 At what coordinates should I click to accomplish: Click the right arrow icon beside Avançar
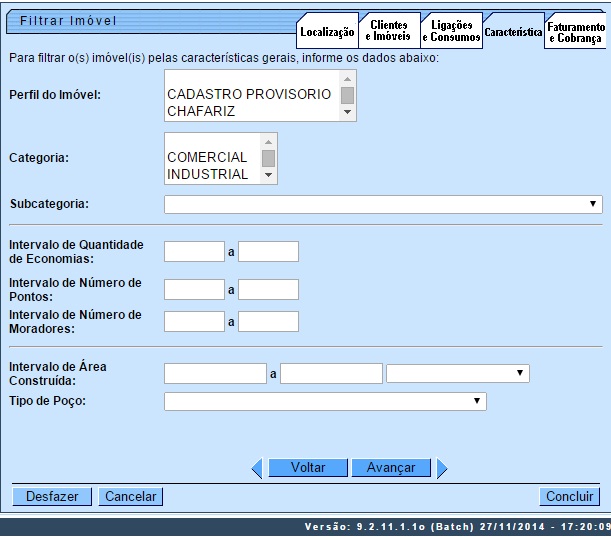tap(442, 468)
